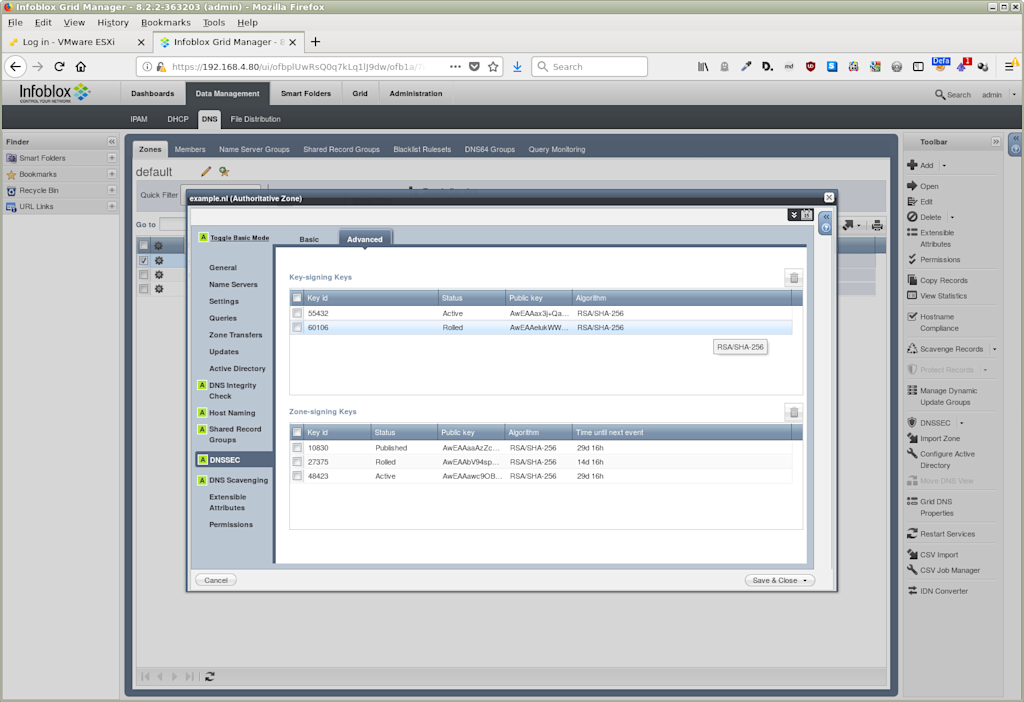Click the Firefox downloads arrow icon
1024x702 pixels.
coord(517,67)
